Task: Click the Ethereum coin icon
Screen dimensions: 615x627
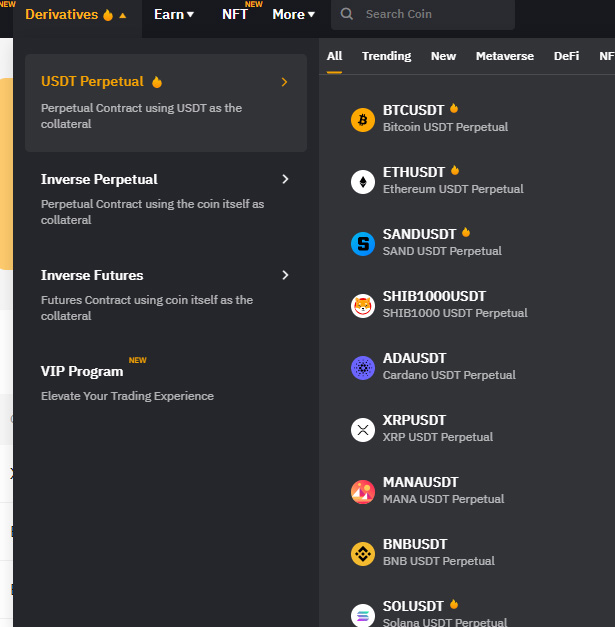Action: point(363,182)
